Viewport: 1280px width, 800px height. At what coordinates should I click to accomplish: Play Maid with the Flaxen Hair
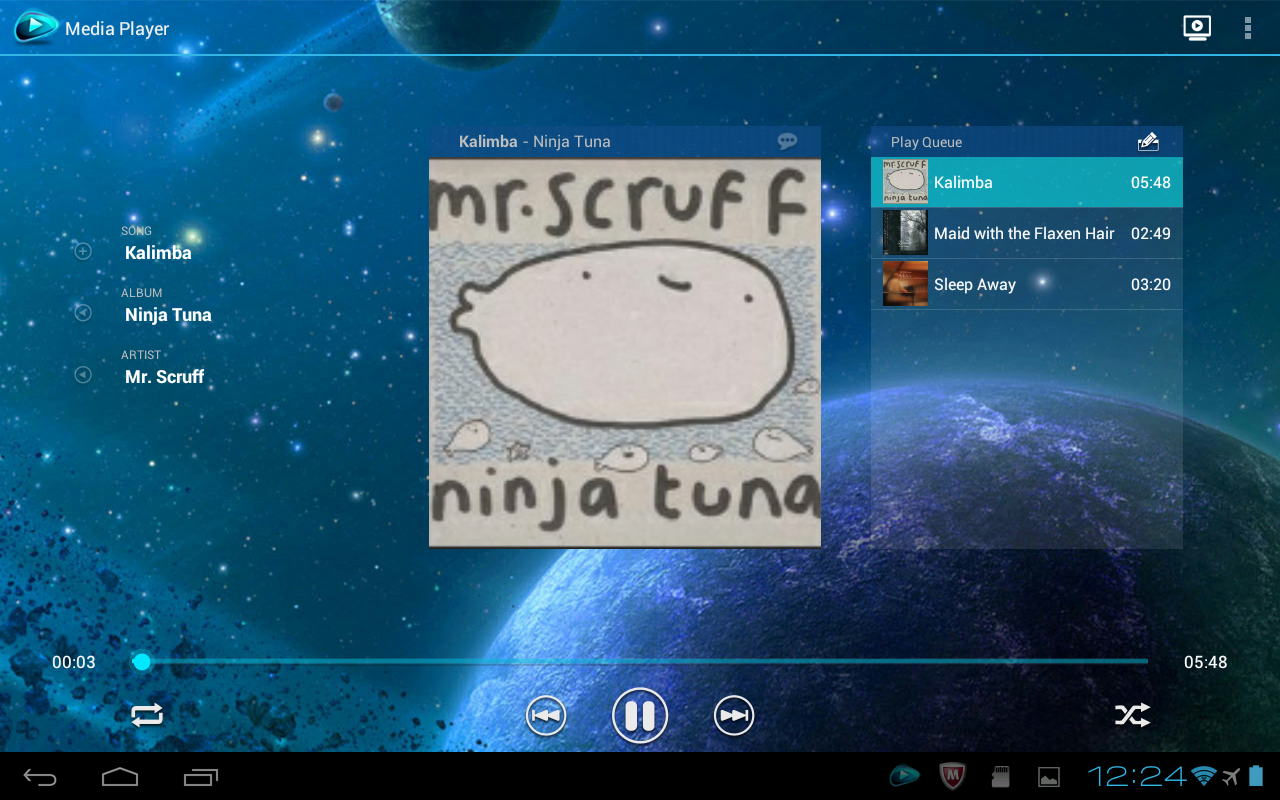(1027, 233)
